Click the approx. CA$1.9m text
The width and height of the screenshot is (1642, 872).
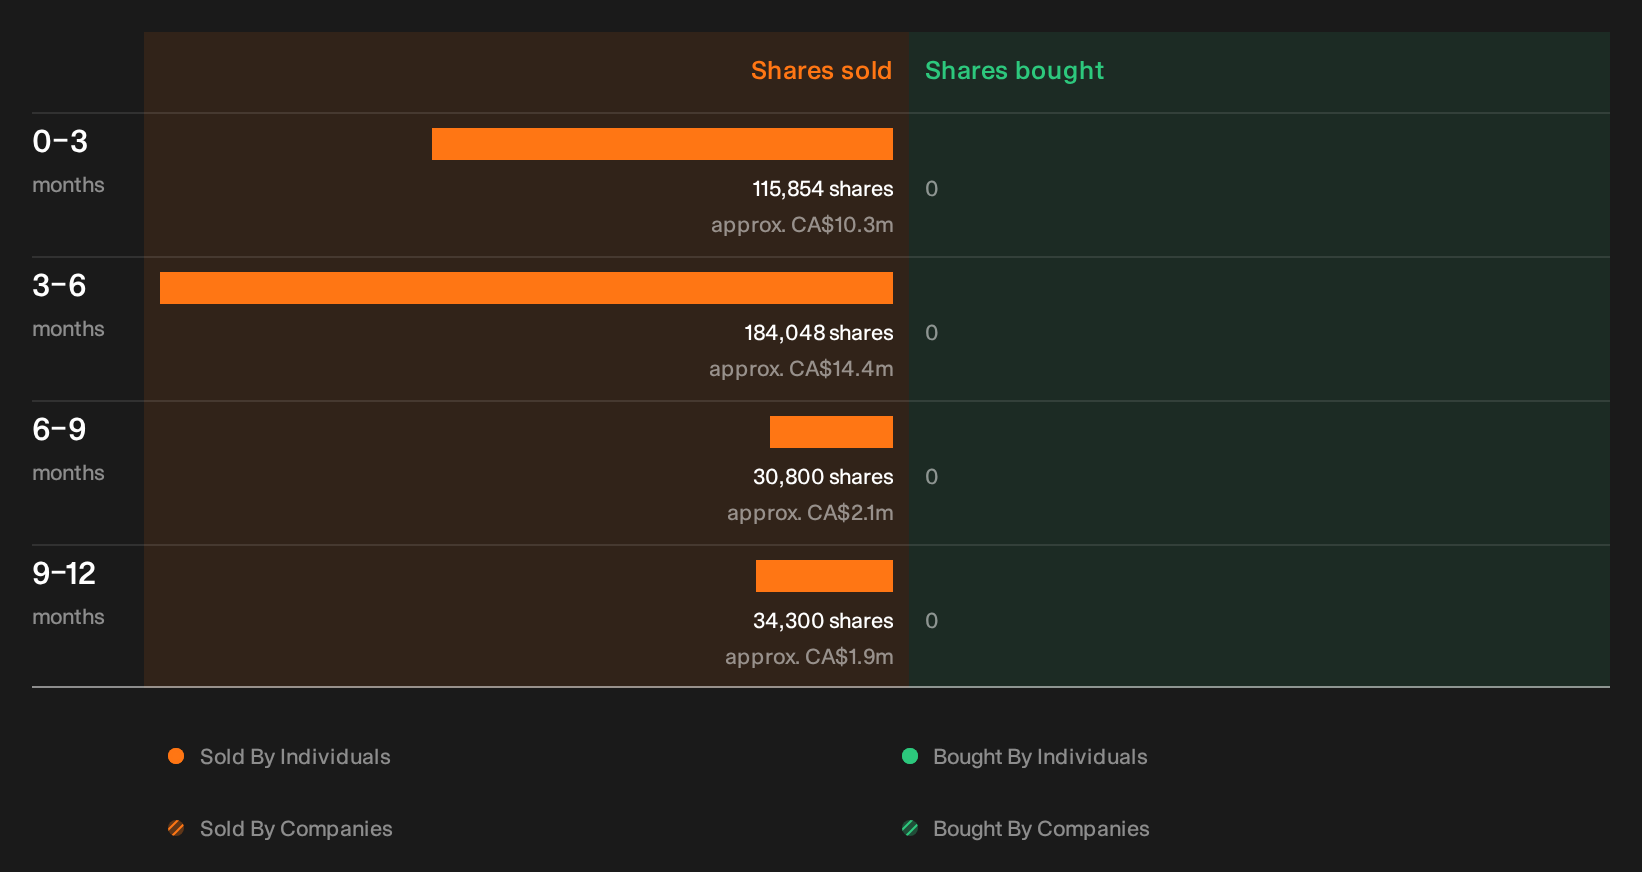[809, 657]
